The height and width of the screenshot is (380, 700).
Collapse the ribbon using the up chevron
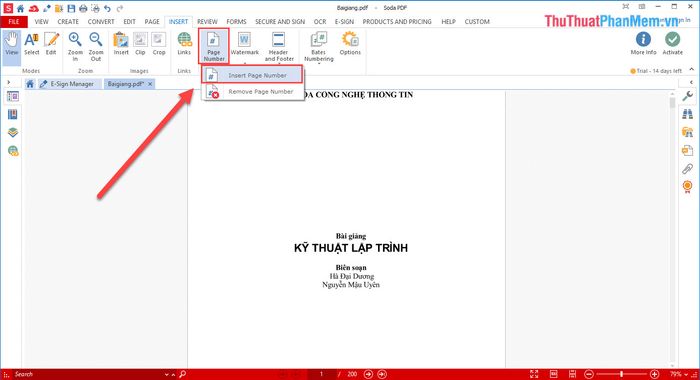click(x=692, y=70)
